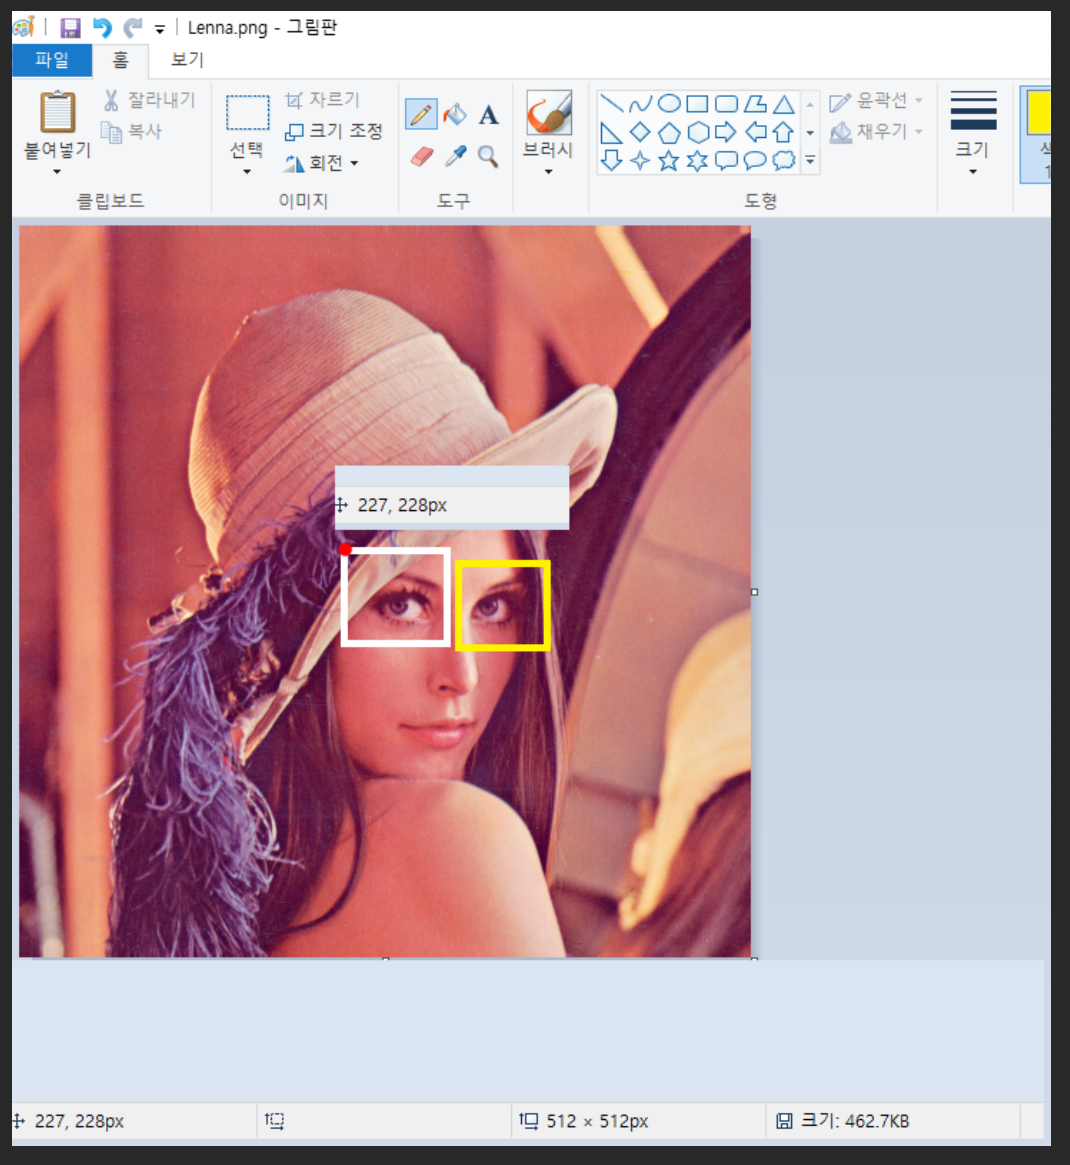This screenshot has height=1165, width=1070.
Task: Open the 크기 line thickness dropdown
Action: pos(973,133)
